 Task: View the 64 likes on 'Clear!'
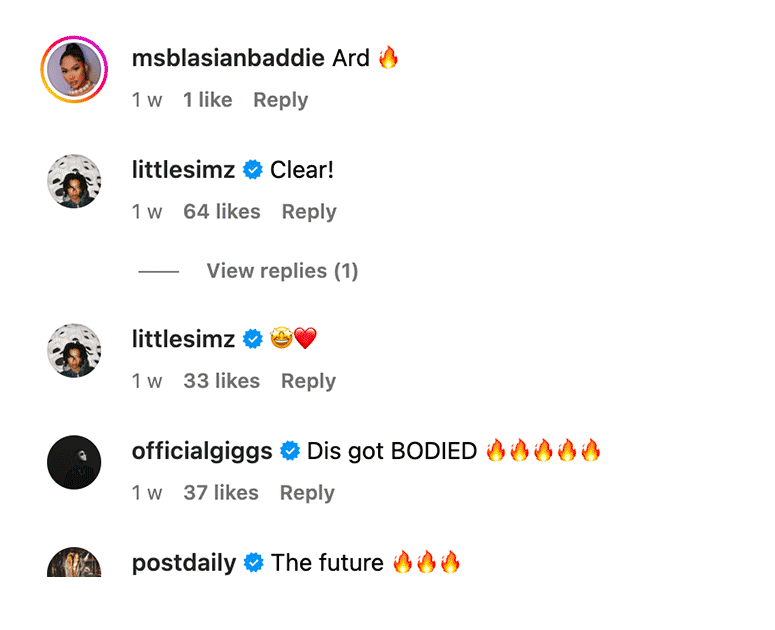(222, 212)
